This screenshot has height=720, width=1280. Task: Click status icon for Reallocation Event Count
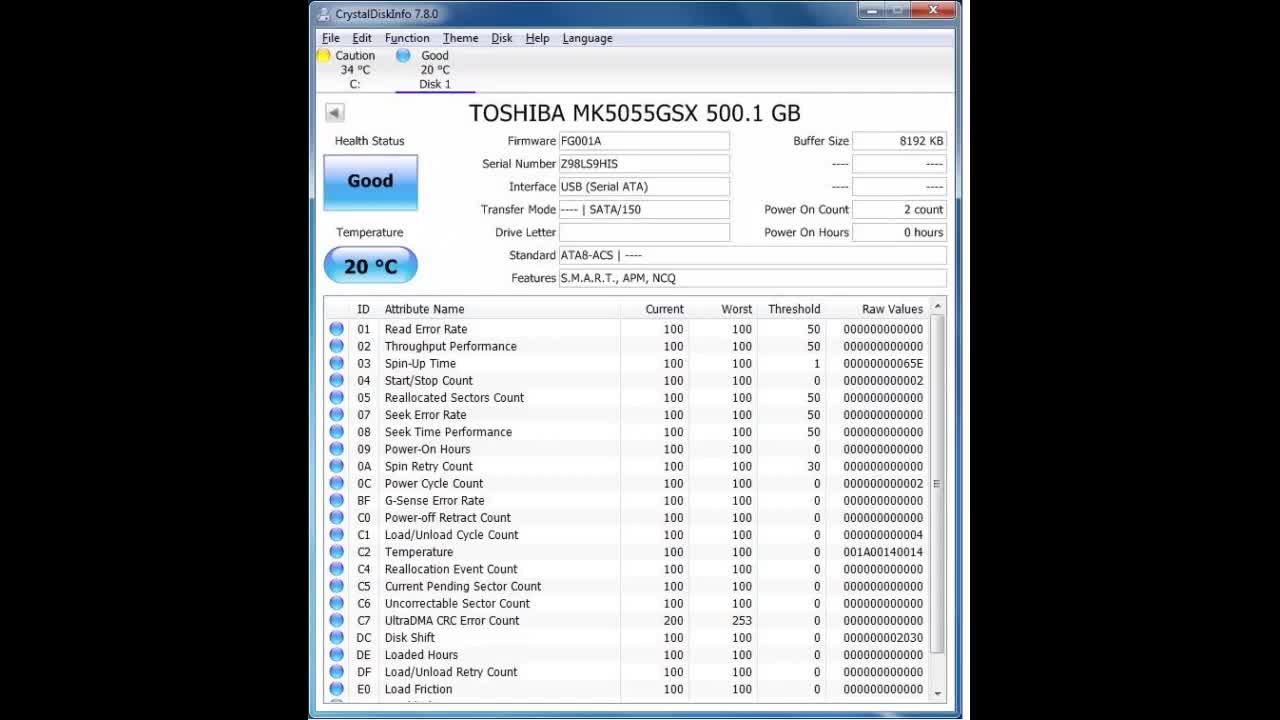click(336, 569)
